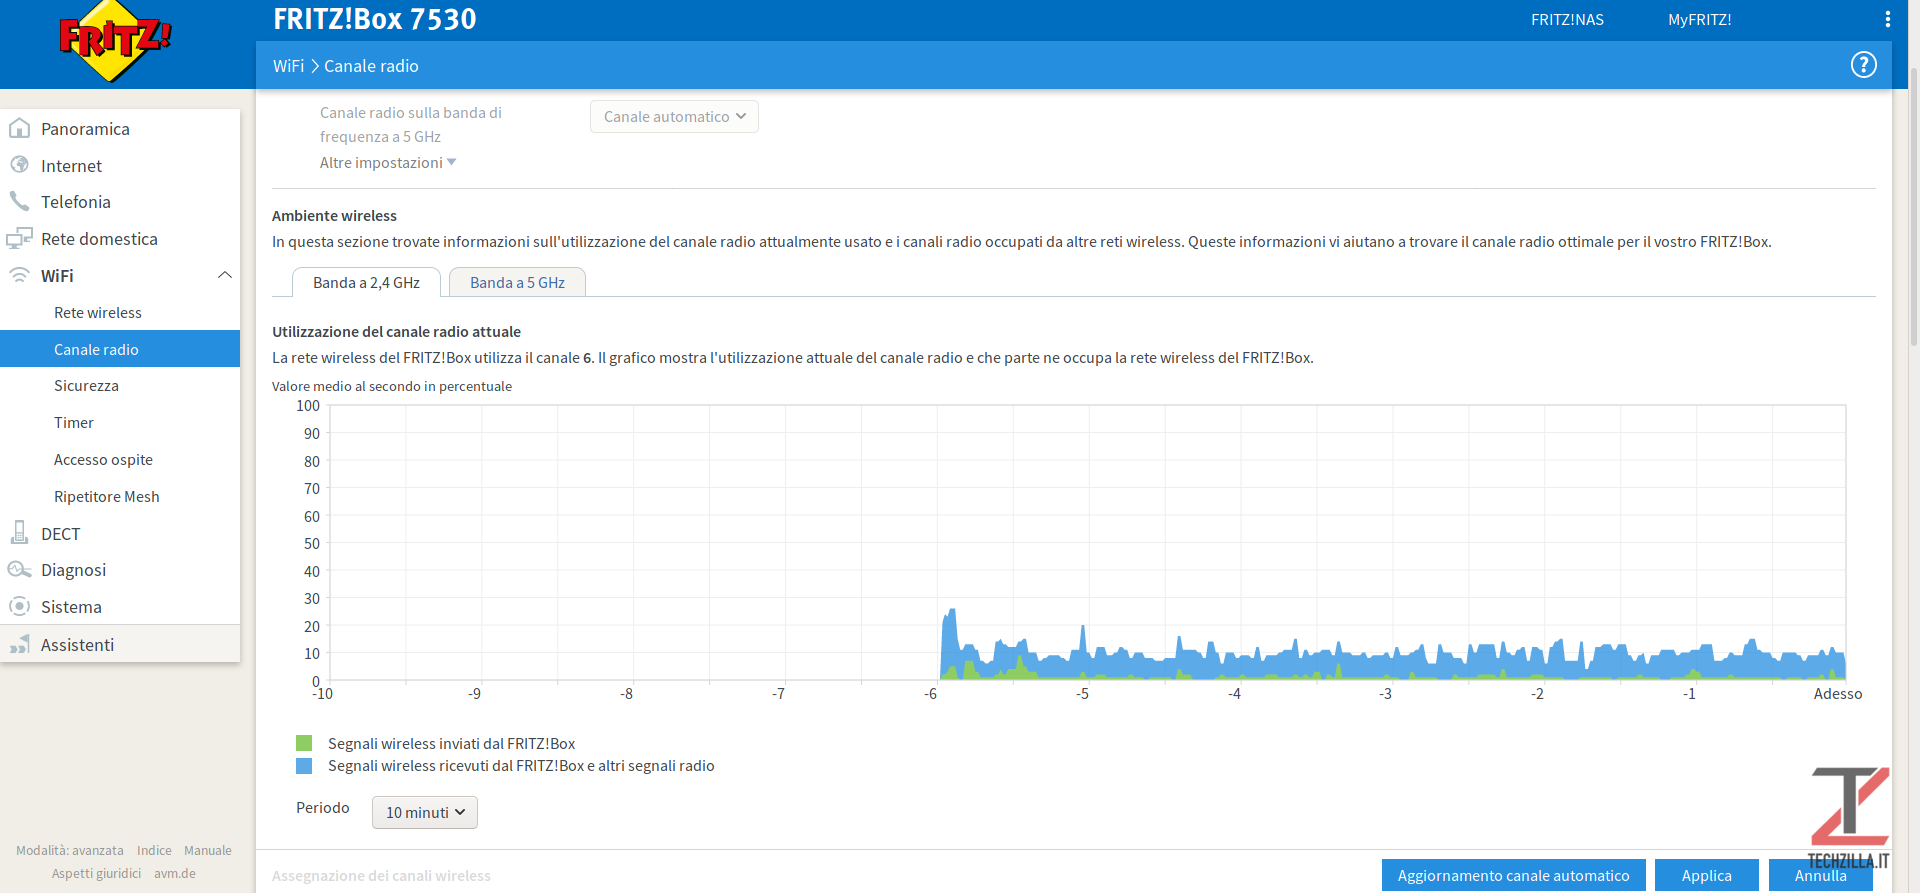Click the 'Adesso' axis label

1837,693
